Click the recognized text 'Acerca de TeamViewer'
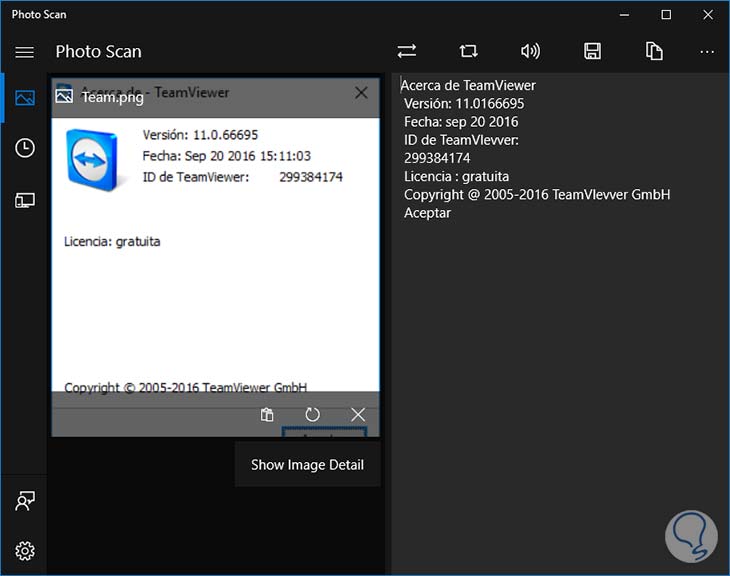Image resolution: width=730 pixels, height=576 pixels. point(468,86)
